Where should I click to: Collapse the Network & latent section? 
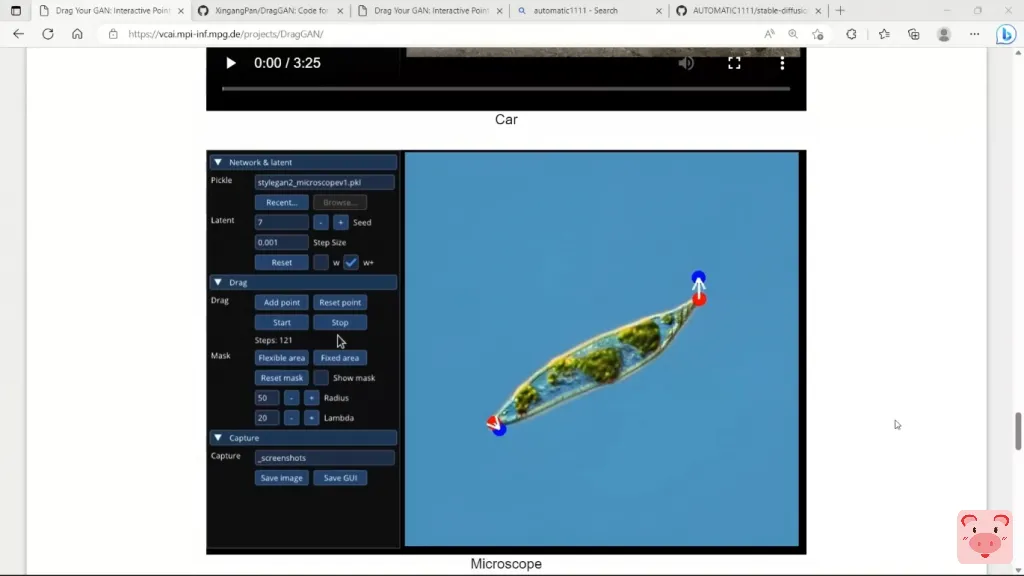(218, 162)
